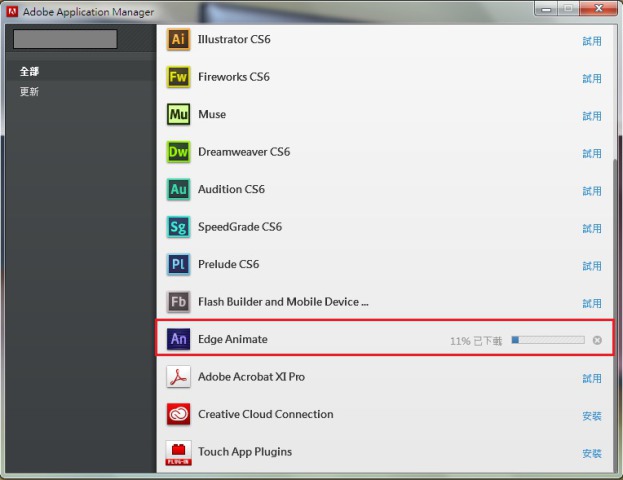Select the Prelude CS6 Pl icon
Image resolution: width=623 pixels, height=480 pixels.
(x=178, y=265)
